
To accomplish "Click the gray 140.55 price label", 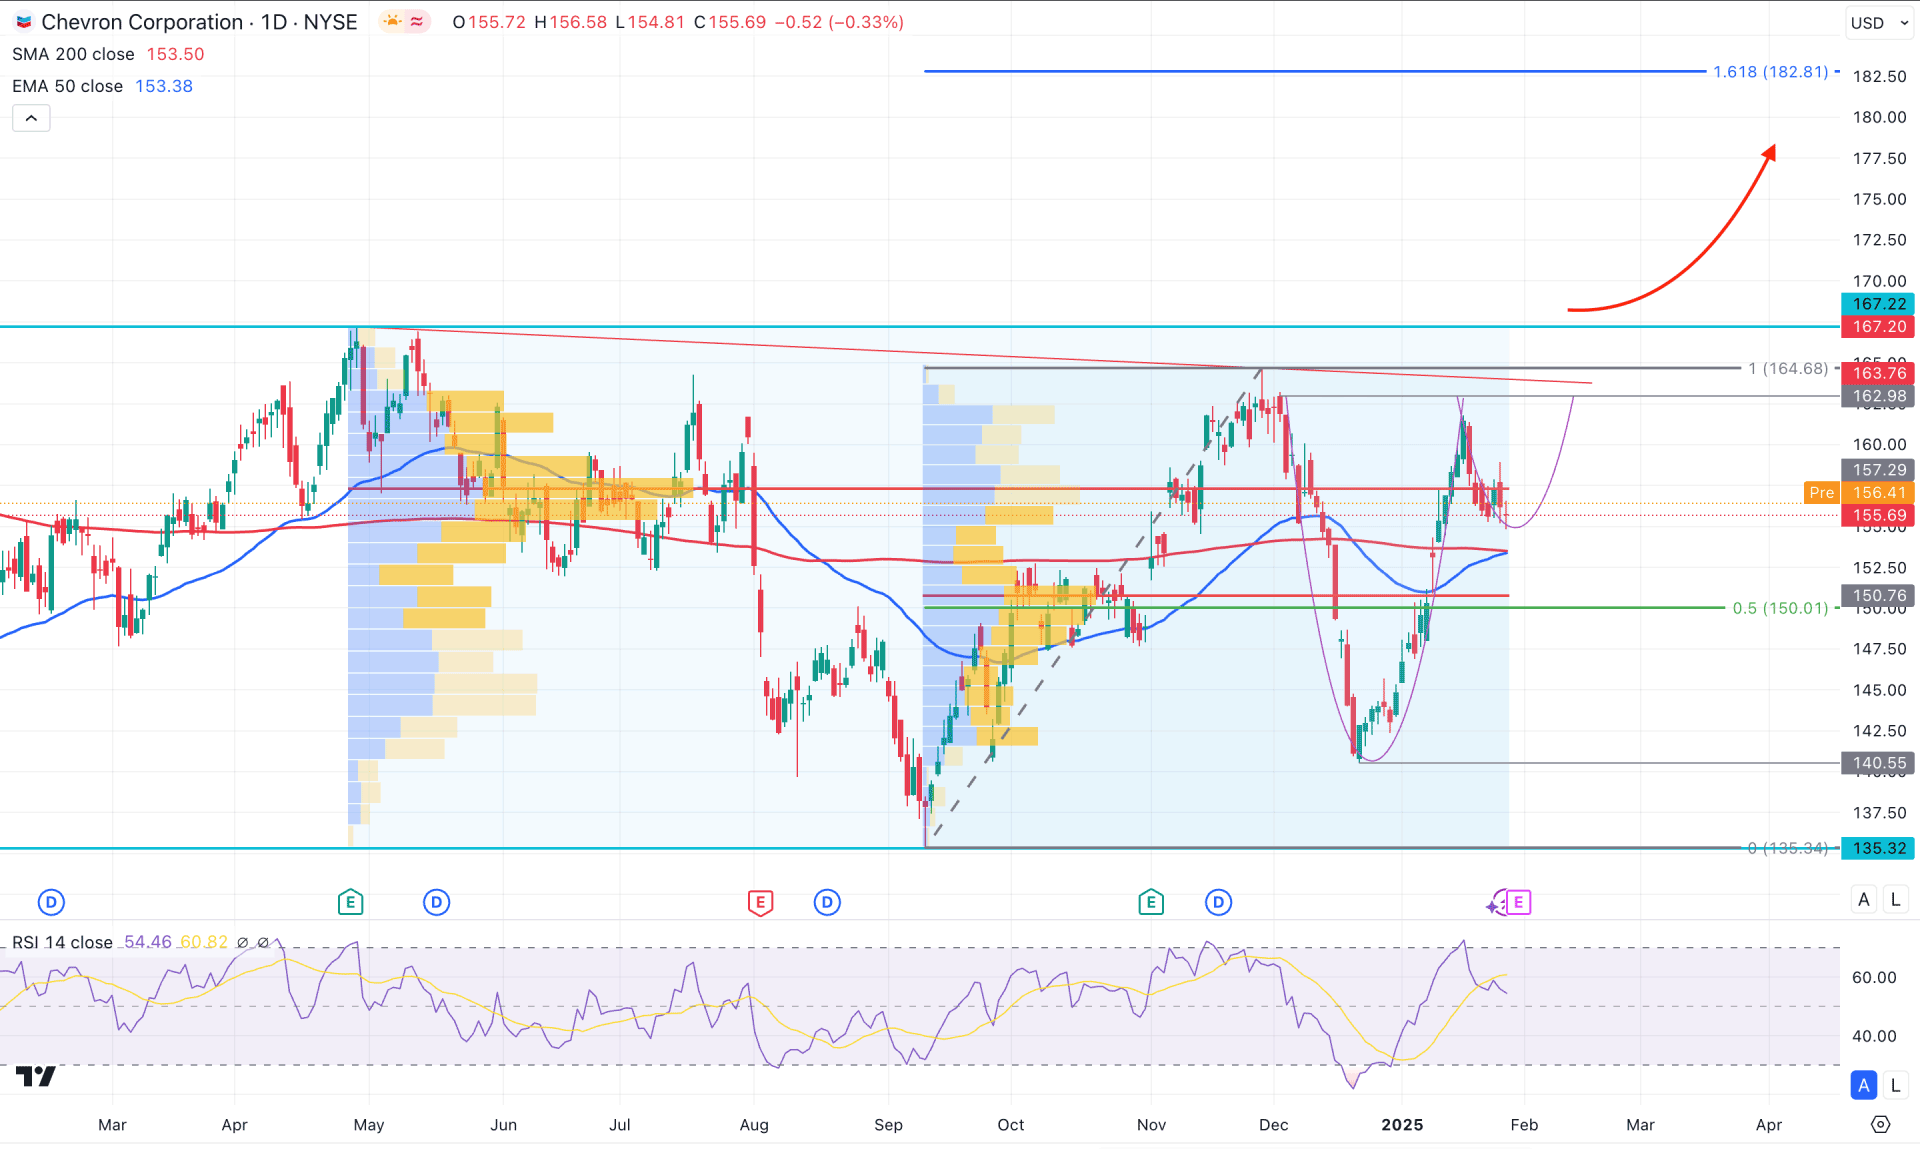I will pyautogui.click(x=1878, y=763).
